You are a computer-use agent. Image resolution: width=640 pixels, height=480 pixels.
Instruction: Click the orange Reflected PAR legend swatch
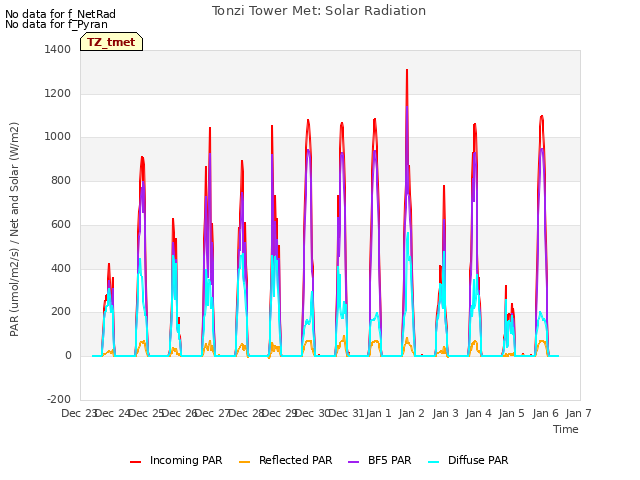click(x=244, y=462)
